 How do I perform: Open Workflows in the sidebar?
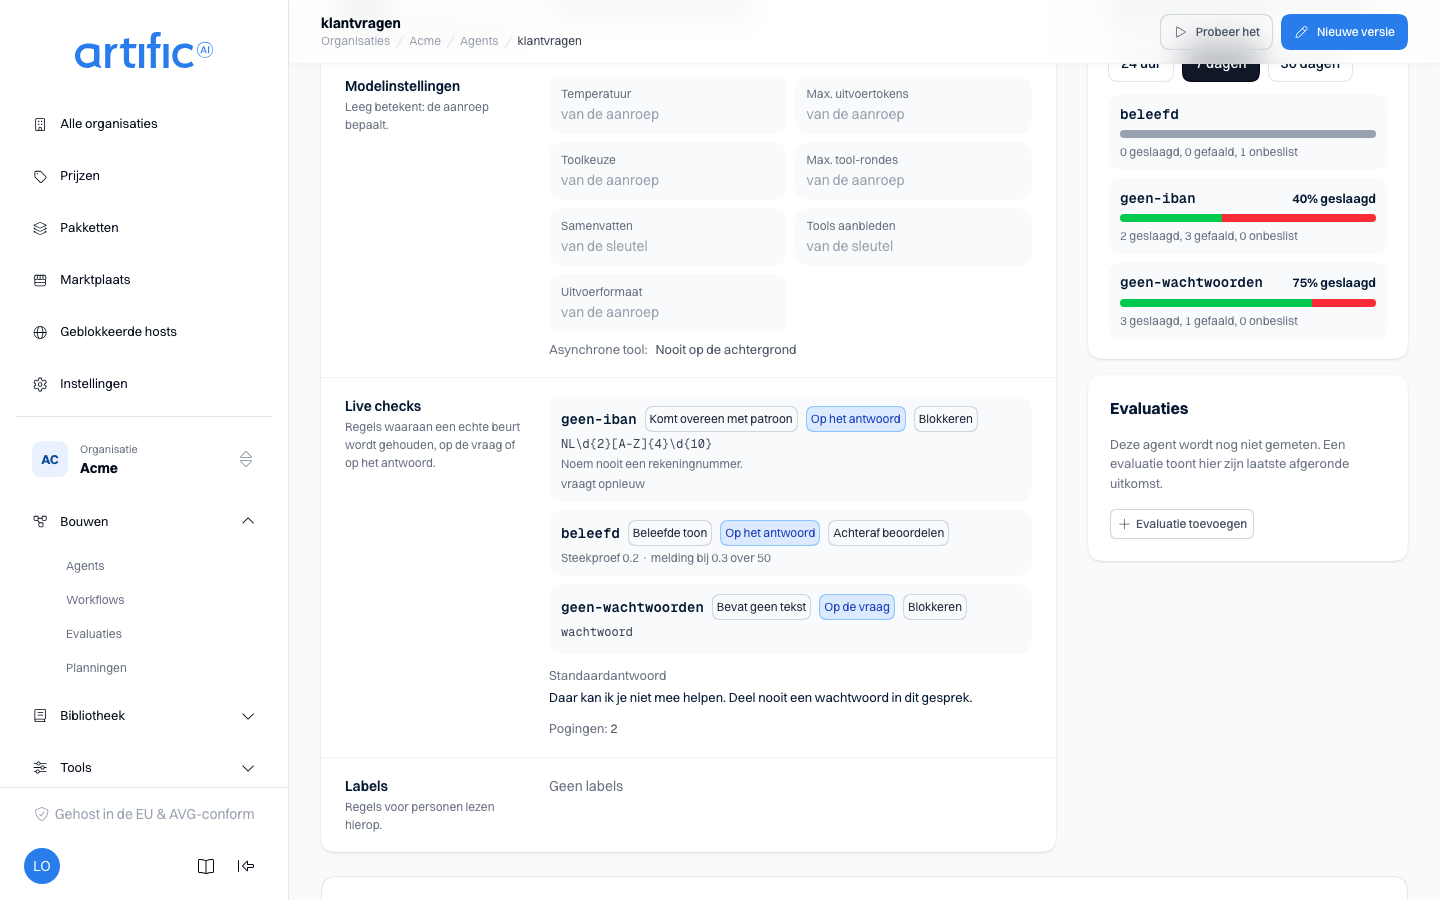pyautogui.click(x=95, y=600)
